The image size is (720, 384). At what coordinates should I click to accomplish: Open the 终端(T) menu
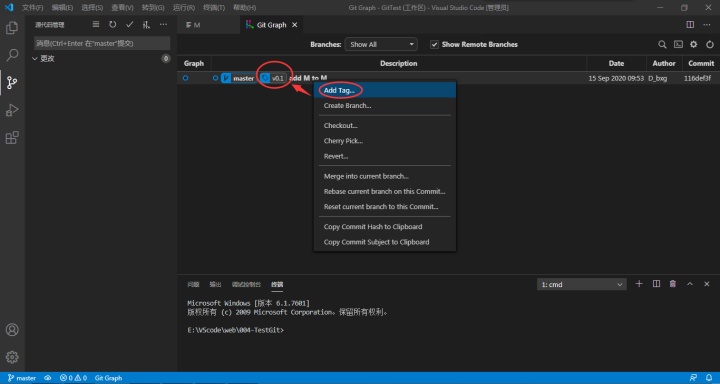[x=214, y=8]
